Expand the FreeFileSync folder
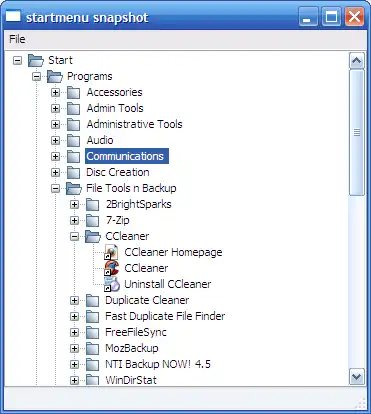The height and width of the screenshot is (414, 371). (x=74, y=332)
